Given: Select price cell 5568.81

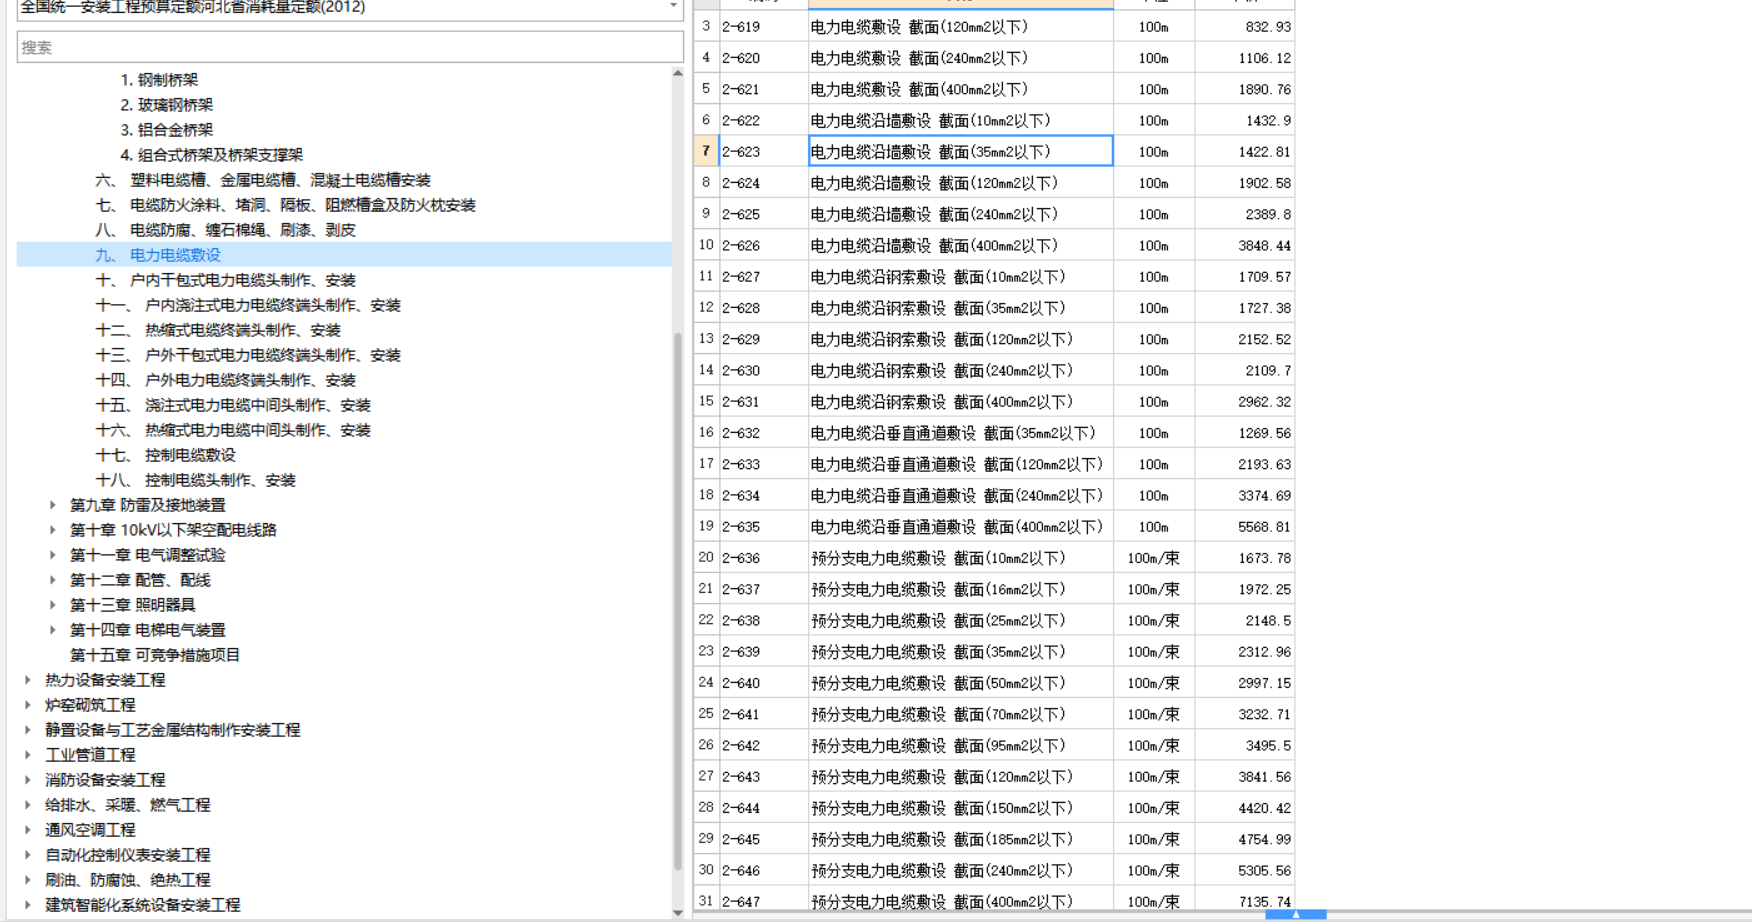Looking at the screenshot, I should (1245, 527).
